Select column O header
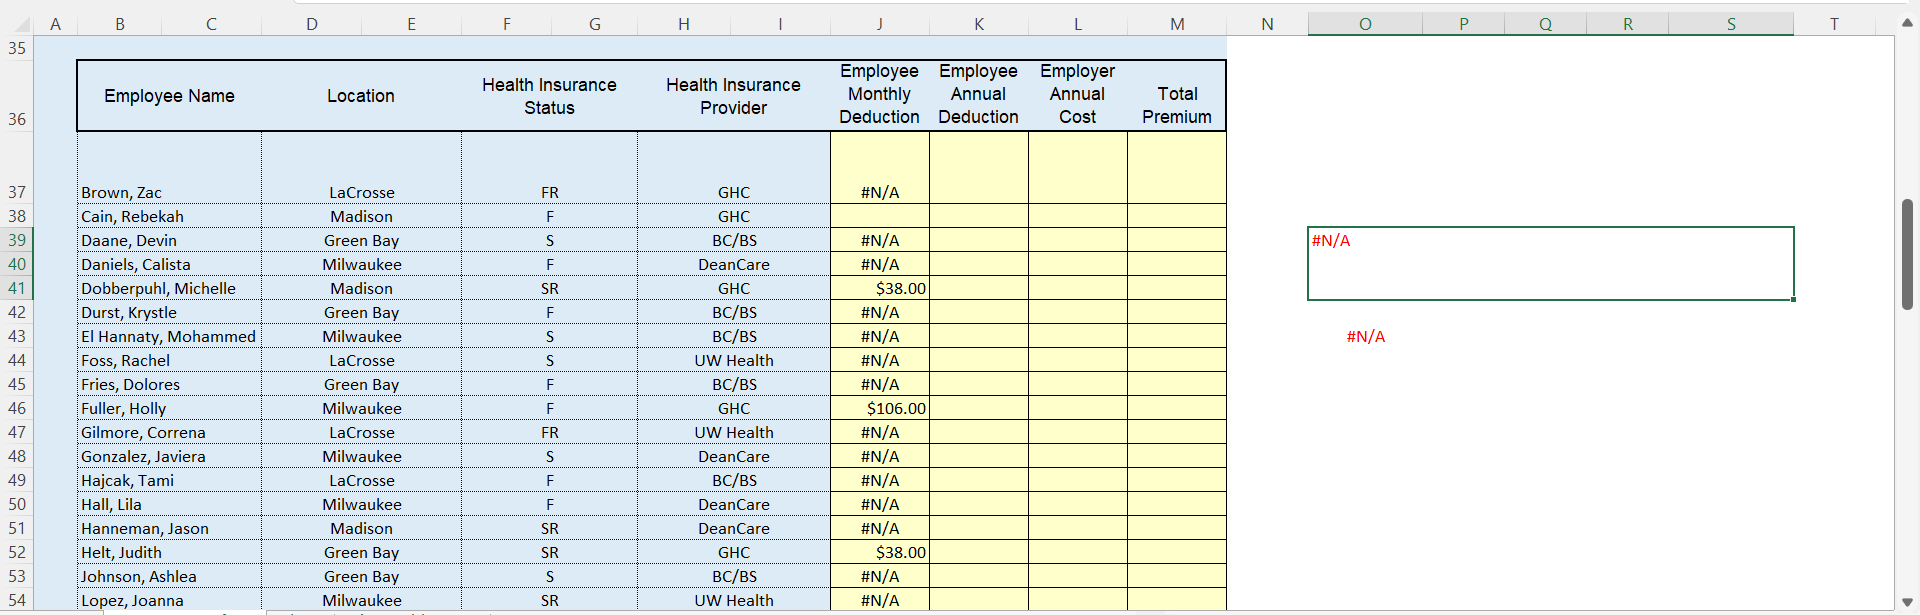 [x=1365, y=24]
